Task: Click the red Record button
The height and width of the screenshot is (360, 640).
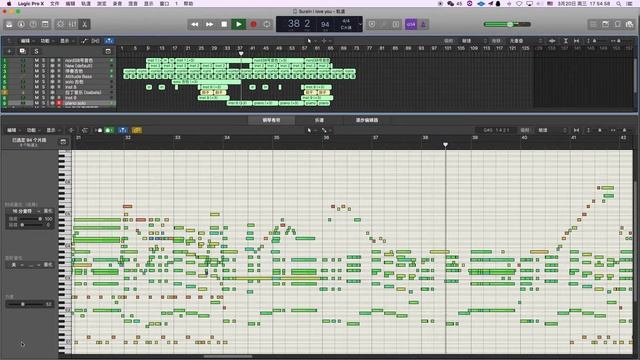Action: pos(253,24)
